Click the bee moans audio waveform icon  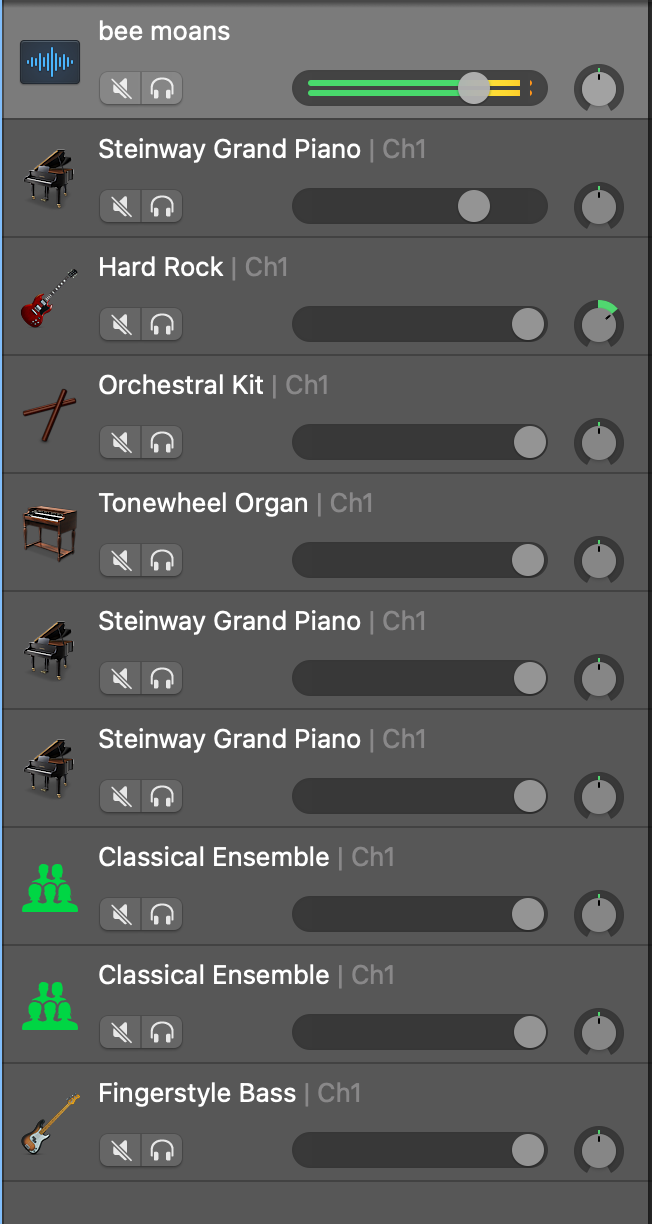coord(50,63)
